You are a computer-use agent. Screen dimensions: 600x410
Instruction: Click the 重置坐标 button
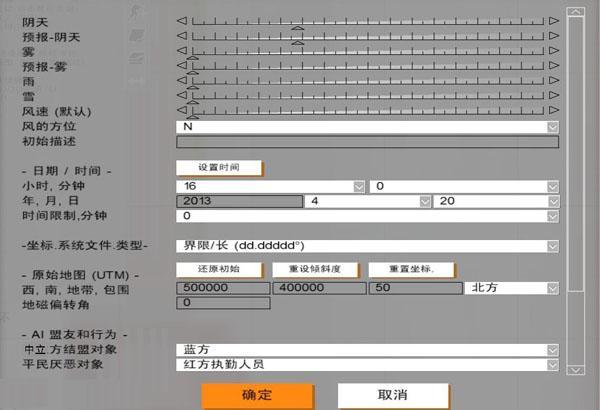[411, 269]
